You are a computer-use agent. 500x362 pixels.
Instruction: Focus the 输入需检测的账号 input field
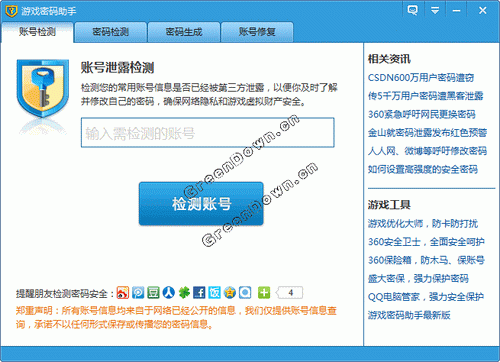click(x=207, y=132)
